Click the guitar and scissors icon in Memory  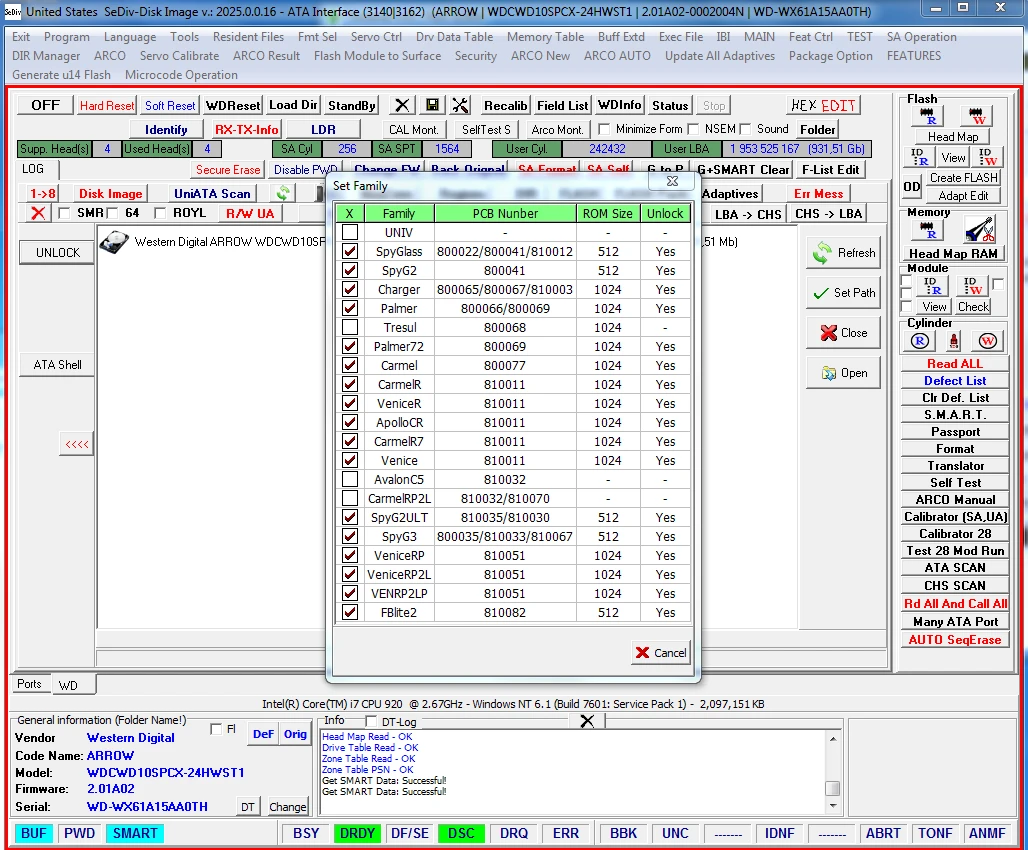click(979, 230)
